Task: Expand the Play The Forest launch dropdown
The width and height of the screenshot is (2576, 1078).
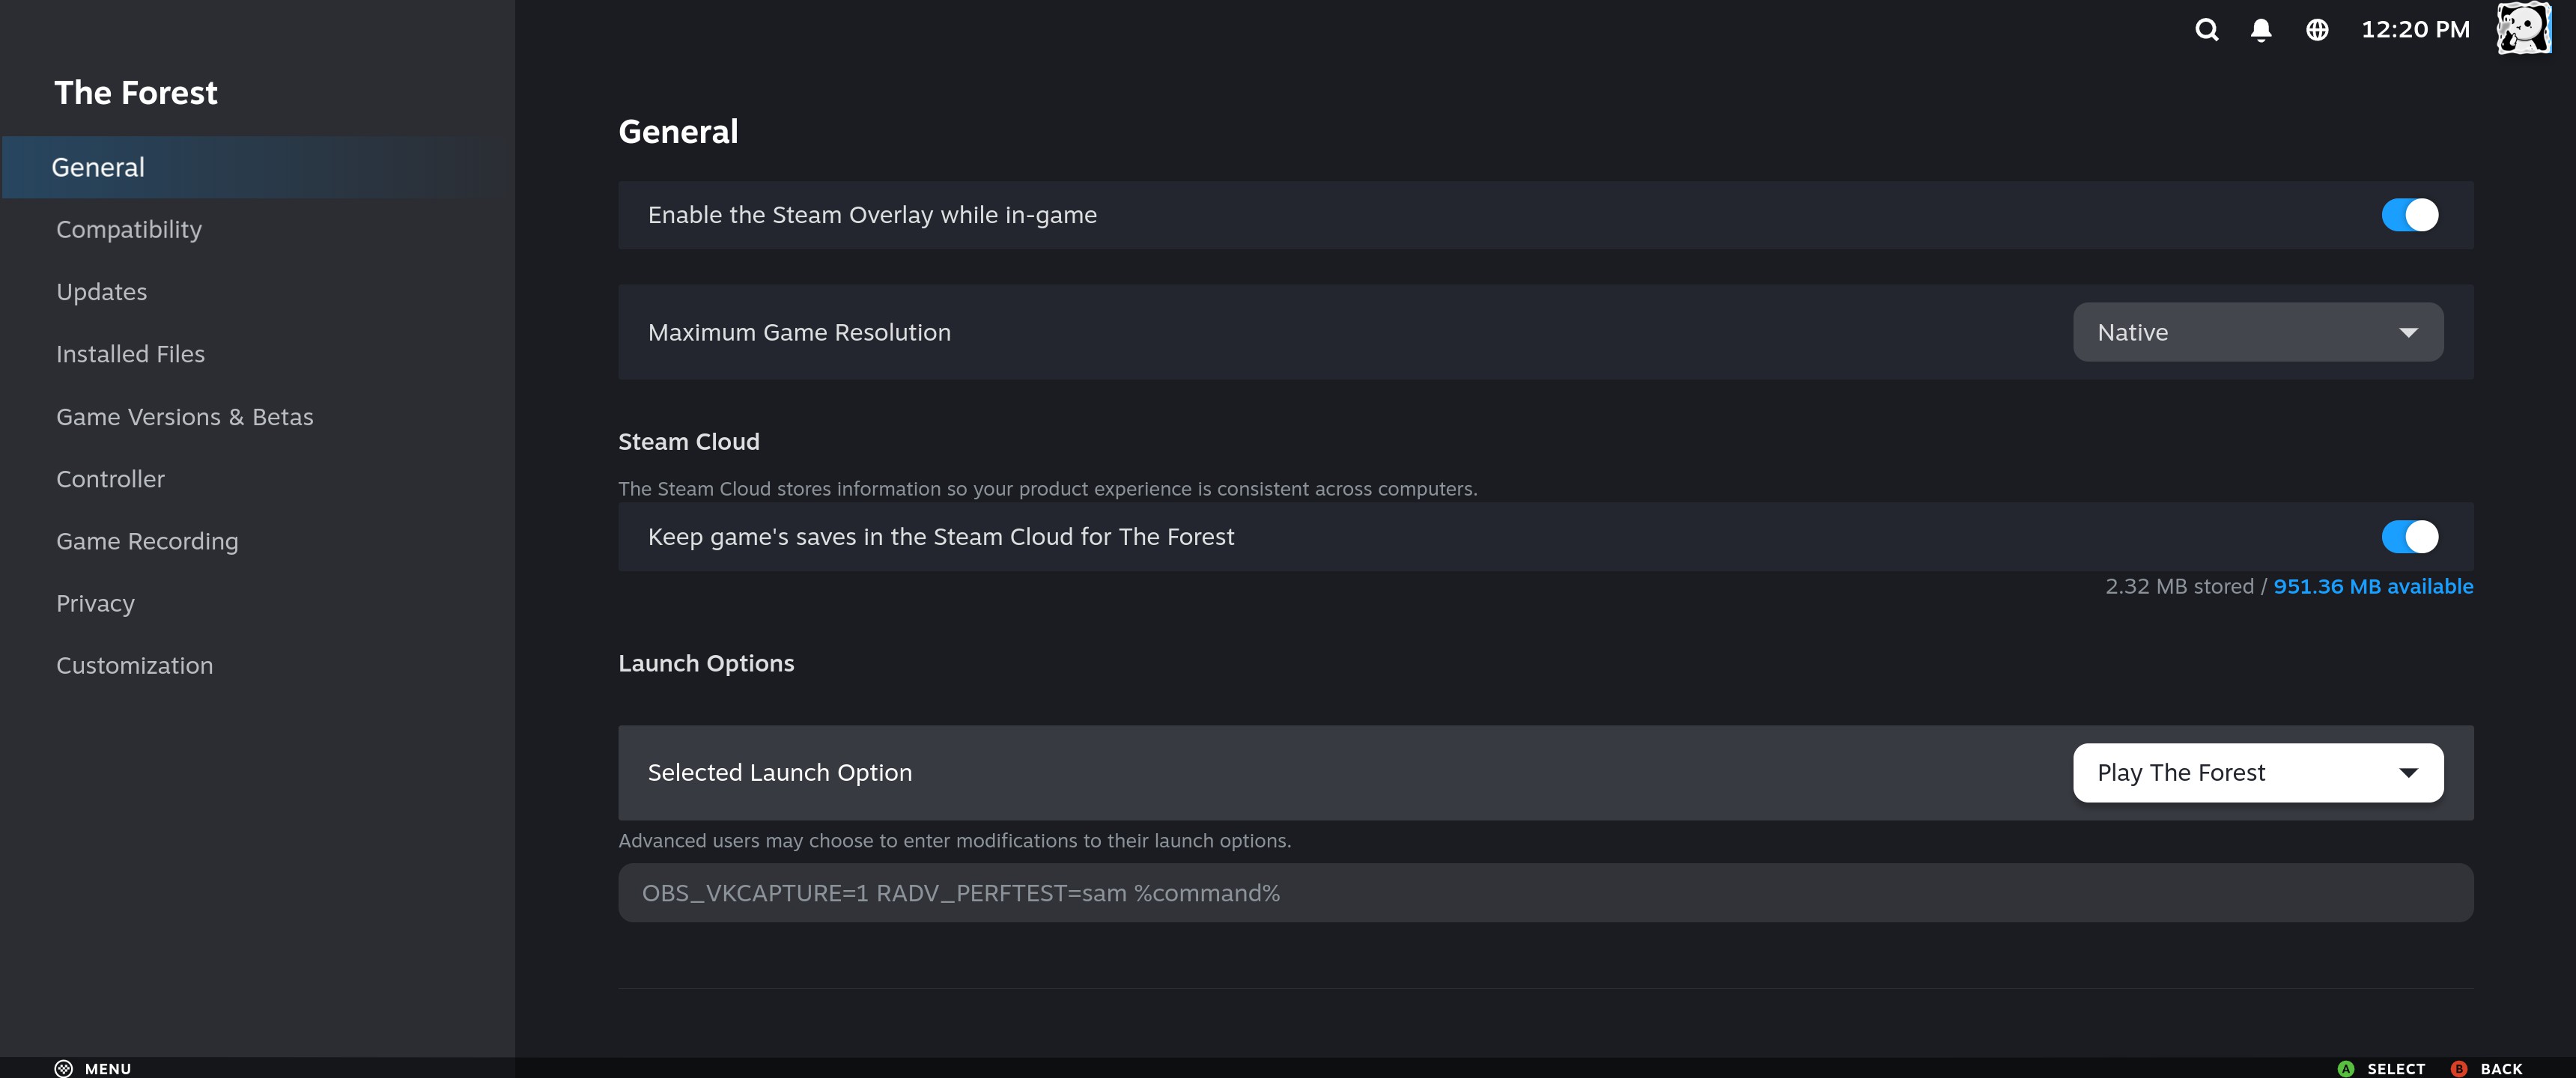Action: tap(2258, 773)
